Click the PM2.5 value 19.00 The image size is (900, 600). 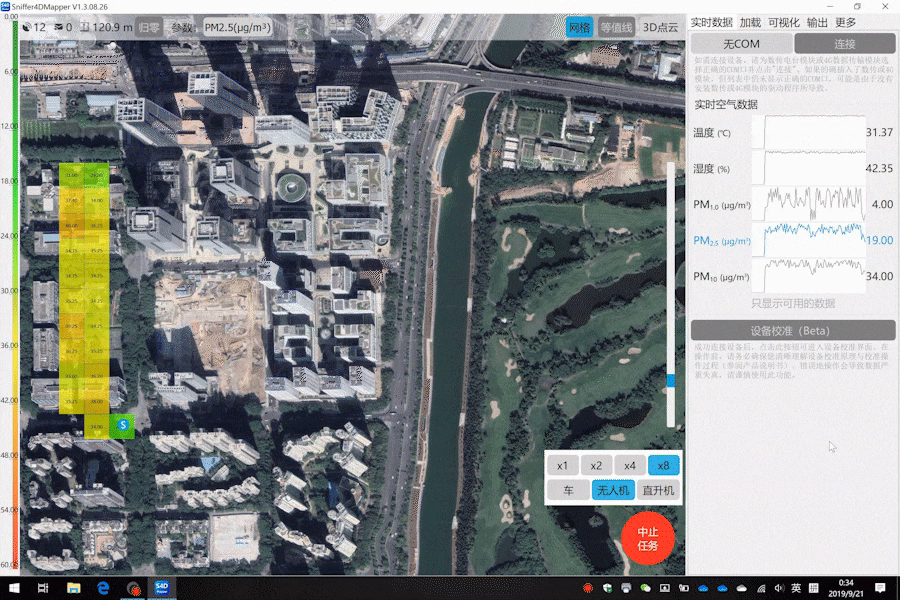[x=879, y=240]
